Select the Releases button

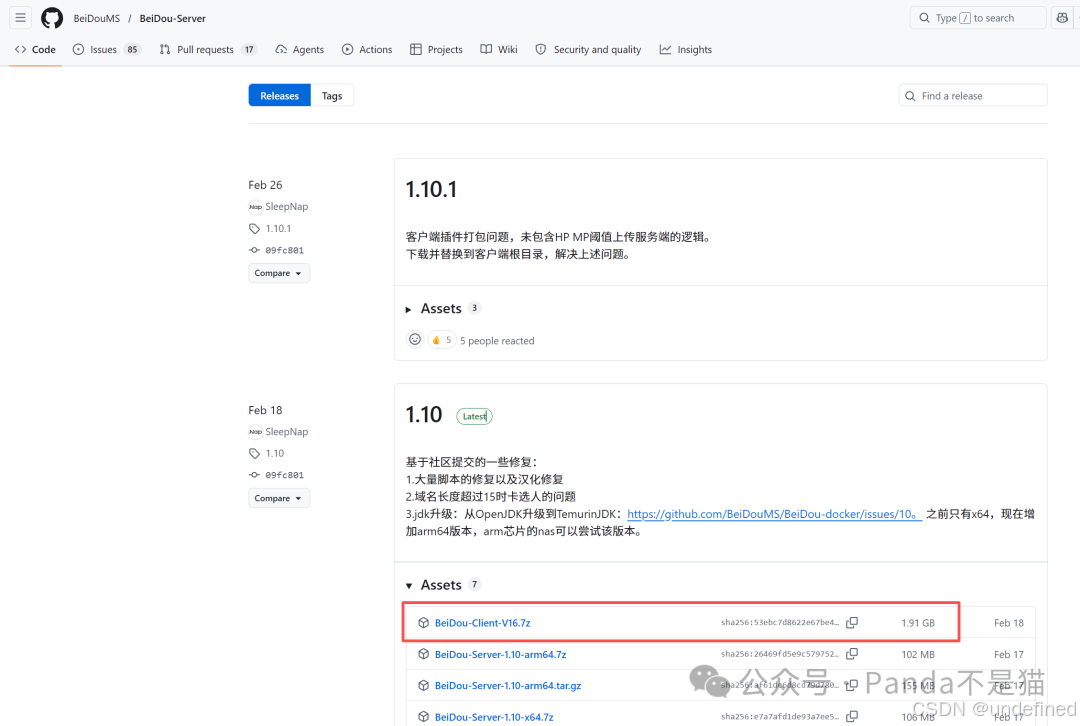280,96
